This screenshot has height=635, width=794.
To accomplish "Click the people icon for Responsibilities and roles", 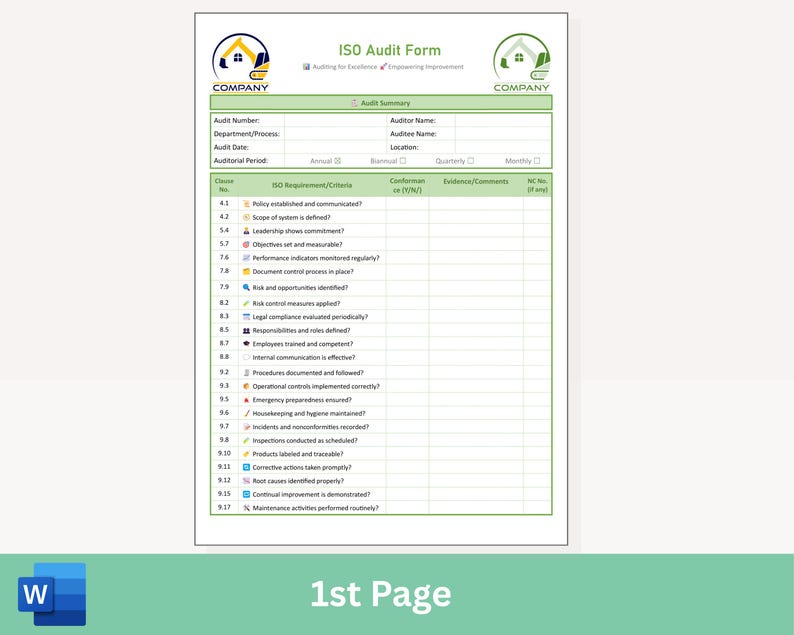I will 246,330.
